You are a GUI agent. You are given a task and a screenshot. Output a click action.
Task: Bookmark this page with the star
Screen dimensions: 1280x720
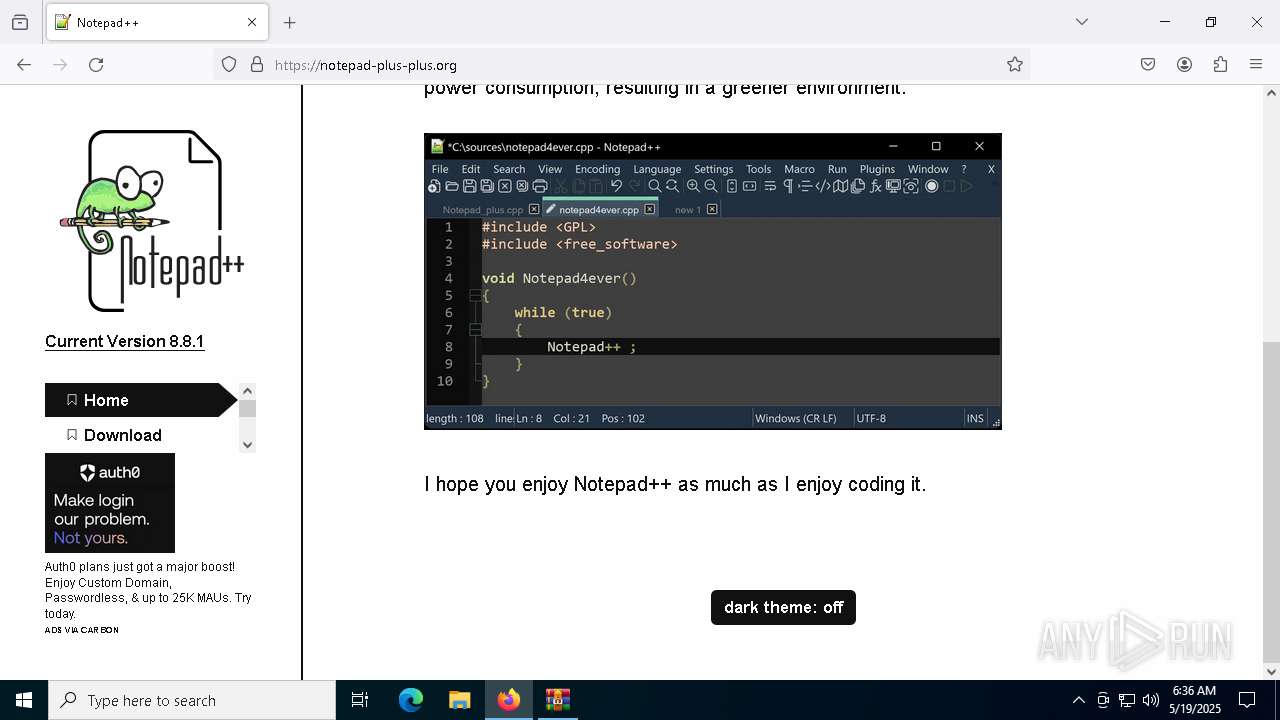(x=1015, y=64)
